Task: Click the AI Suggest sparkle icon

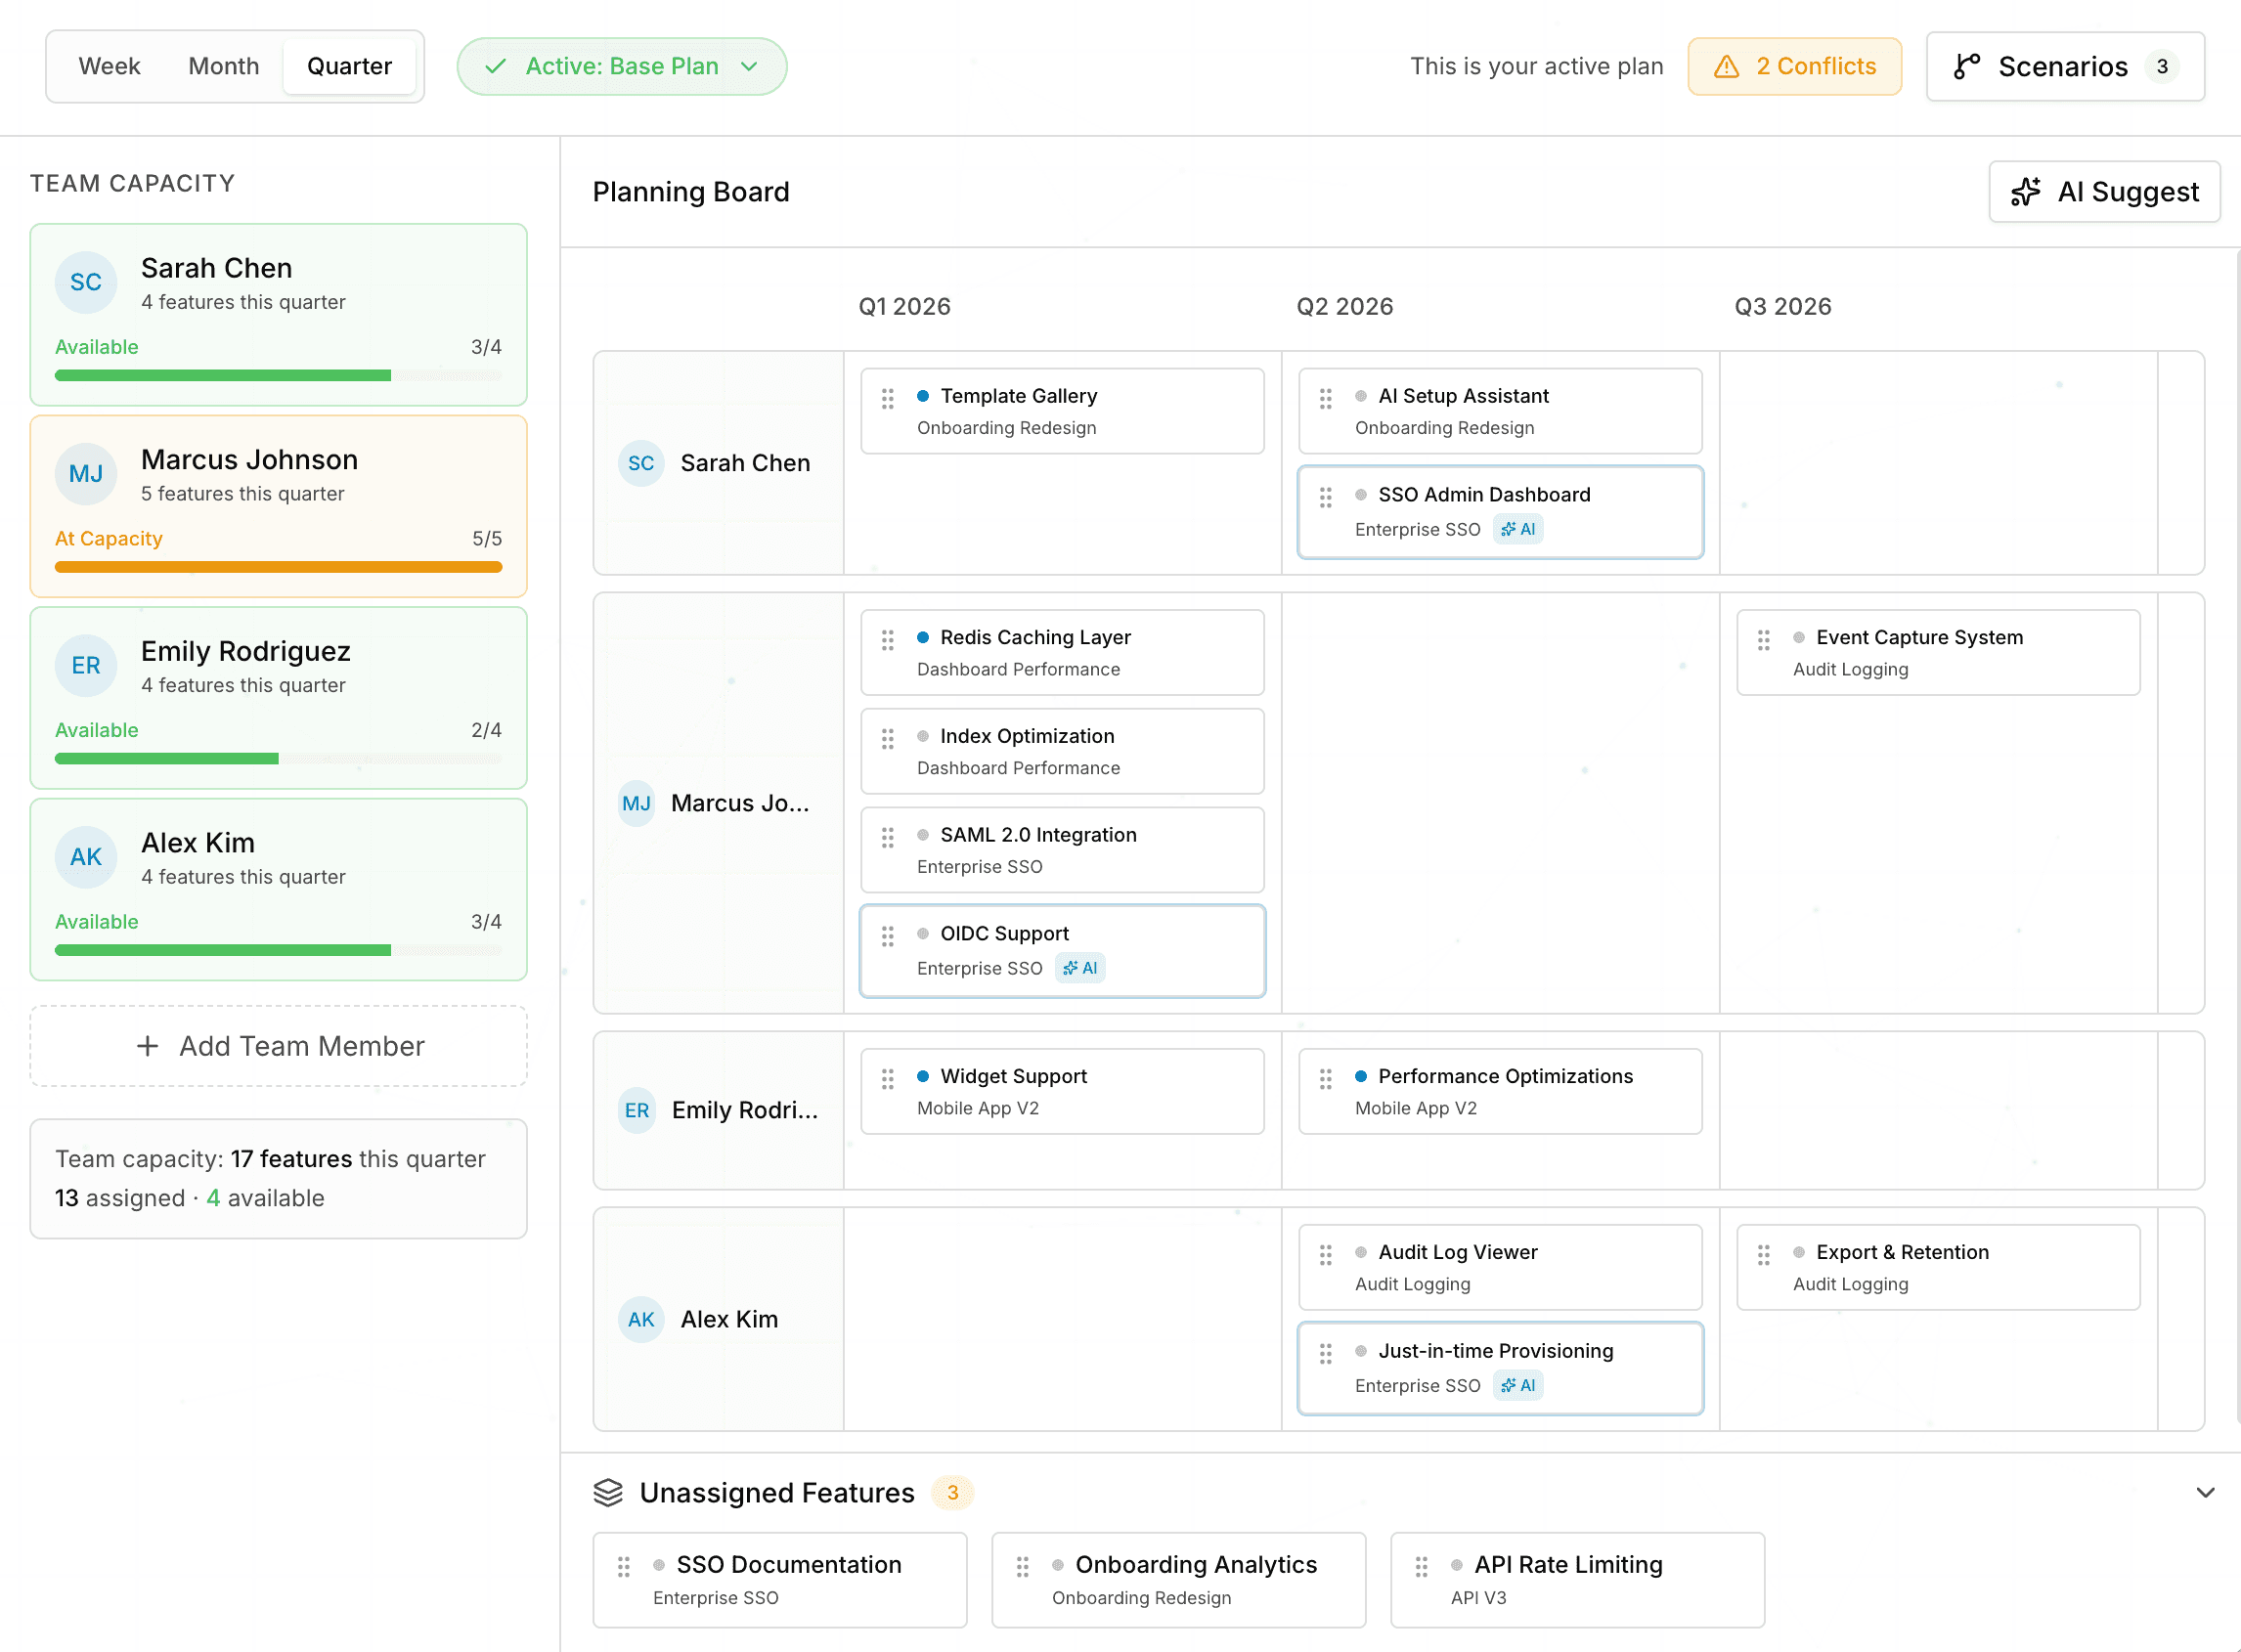Action: coord(2025,192)
